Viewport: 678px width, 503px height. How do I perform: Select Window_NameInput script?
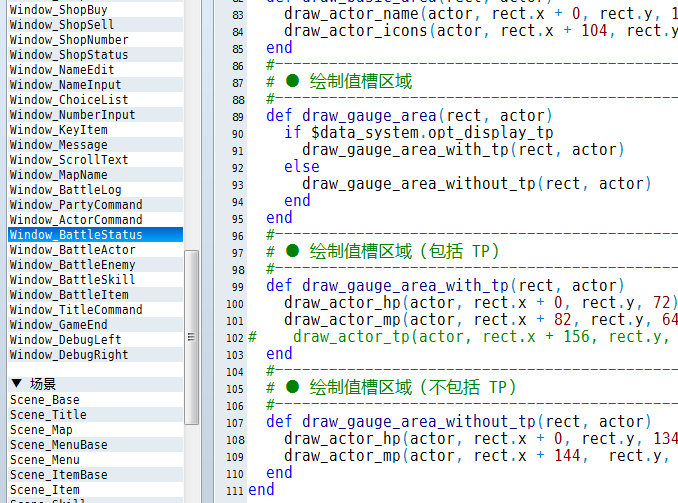[x=95, y=84]
